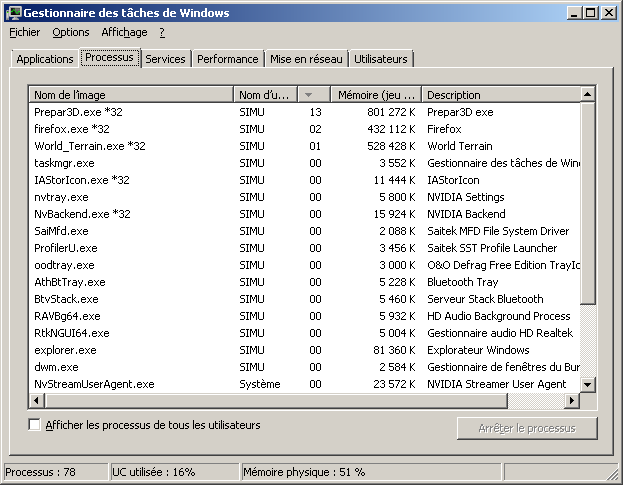Select the SaiMfd.exe process
The image size is (623, 485).
[x=305, y=231]
